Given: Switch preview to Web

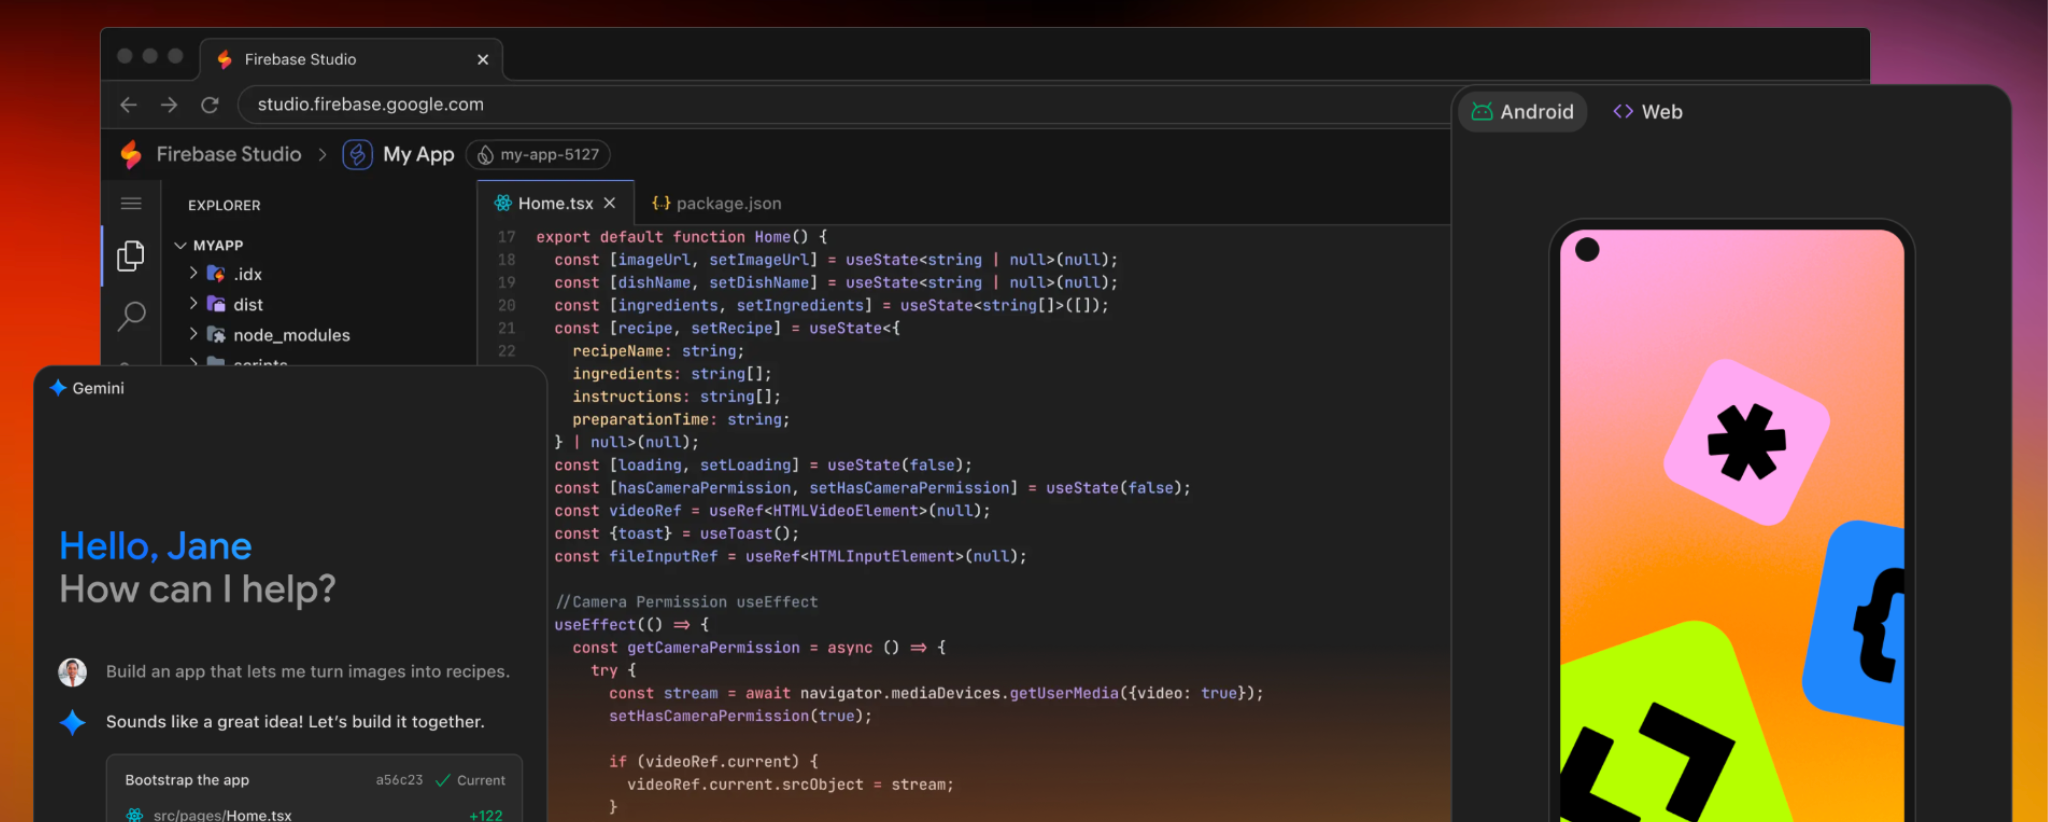Looking at the screenshot, I should click(x=1648, y=112).
